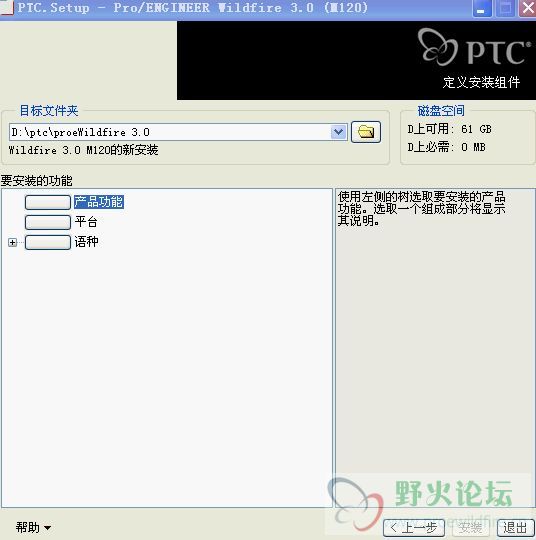The height and width of the screenshot is (540, 536).
Task: Click the 'Wildfire 3.0 M120的新安装' text
Action: pyautogui.click(x=83, y=150)
